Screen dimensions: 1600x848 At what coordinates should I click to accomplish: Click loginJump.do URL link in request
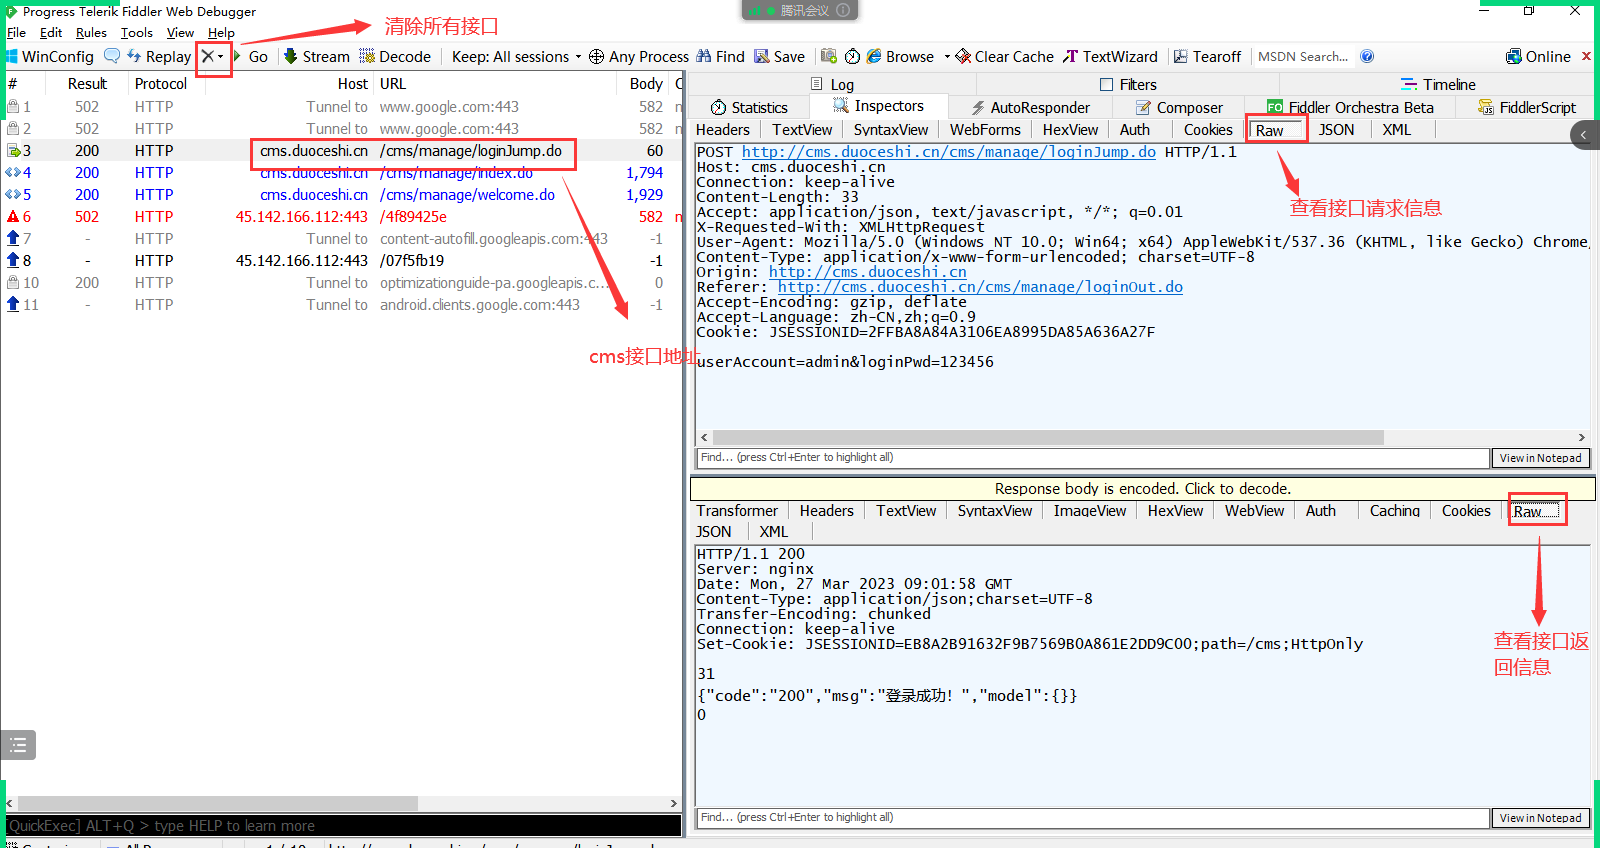click(x=948, y=152)
